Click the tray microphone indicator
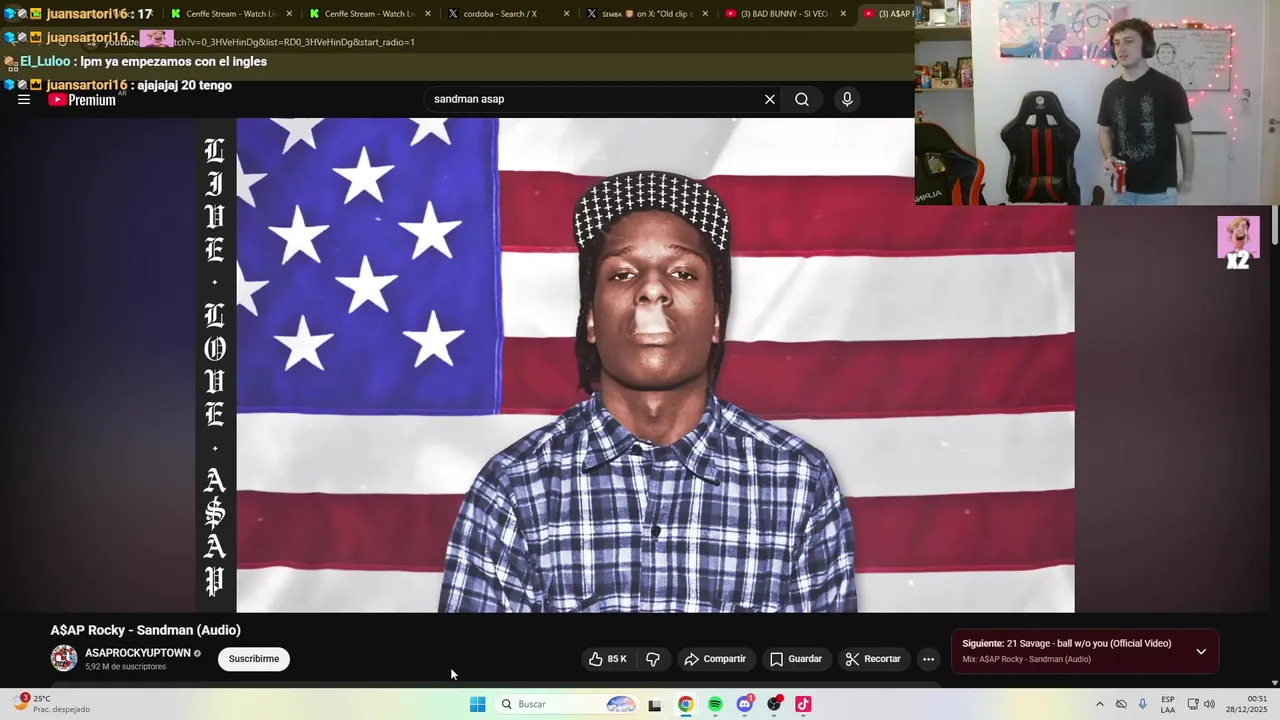Screen dimensions: 1280x720 [1143, 704]
